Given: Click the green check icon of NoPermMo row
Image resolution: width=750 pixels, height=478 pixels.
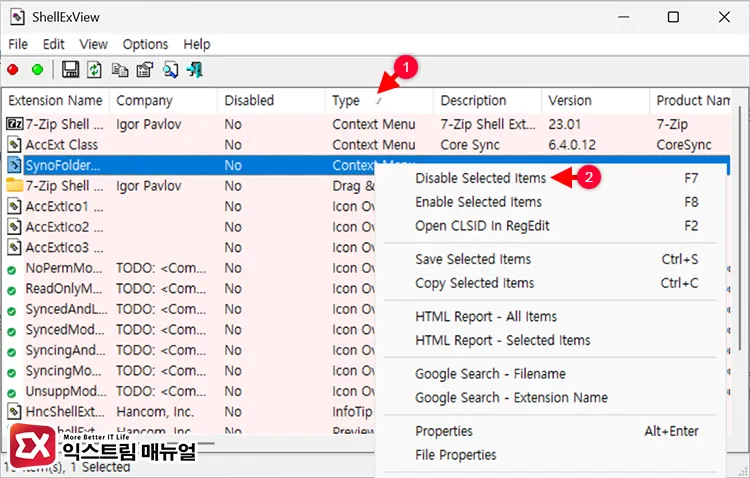Looking at the screenshot, I should pyautogui.click(x=11, y=270).
